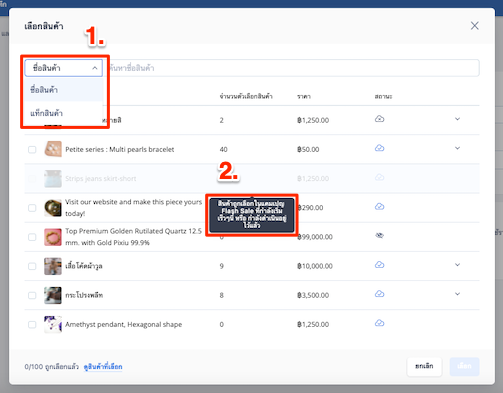This screenshot has width=503, height=393.
Task: Click cloud status icon in ฿1,250.00 first row
Action: pos(379,119)
